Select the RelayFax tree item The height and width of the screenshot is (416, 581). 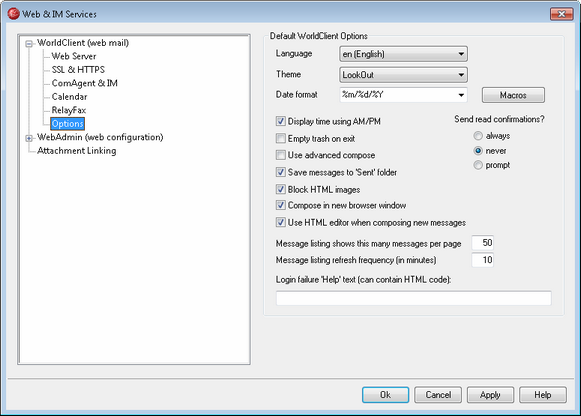[69, 110]
